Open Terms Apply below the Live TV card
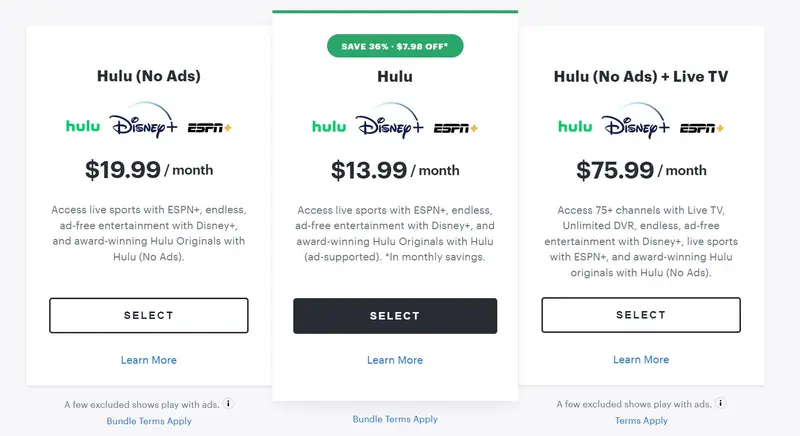This screenshot has width=800, height=436. (641, 421)
